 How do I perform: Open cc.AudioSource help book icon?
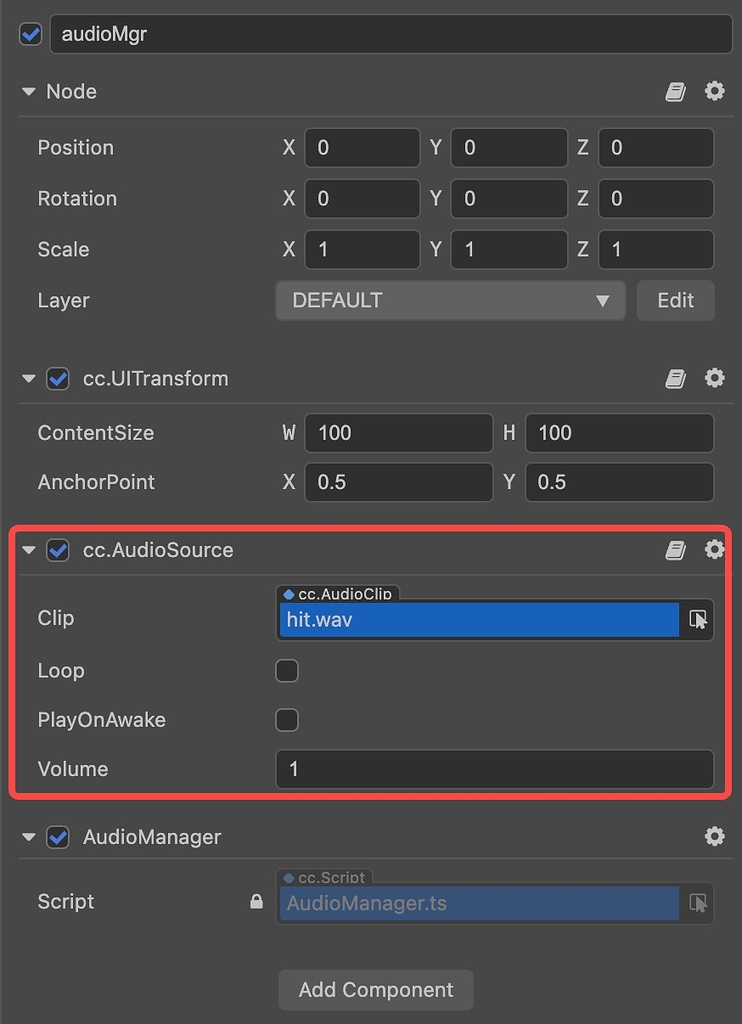676,550
